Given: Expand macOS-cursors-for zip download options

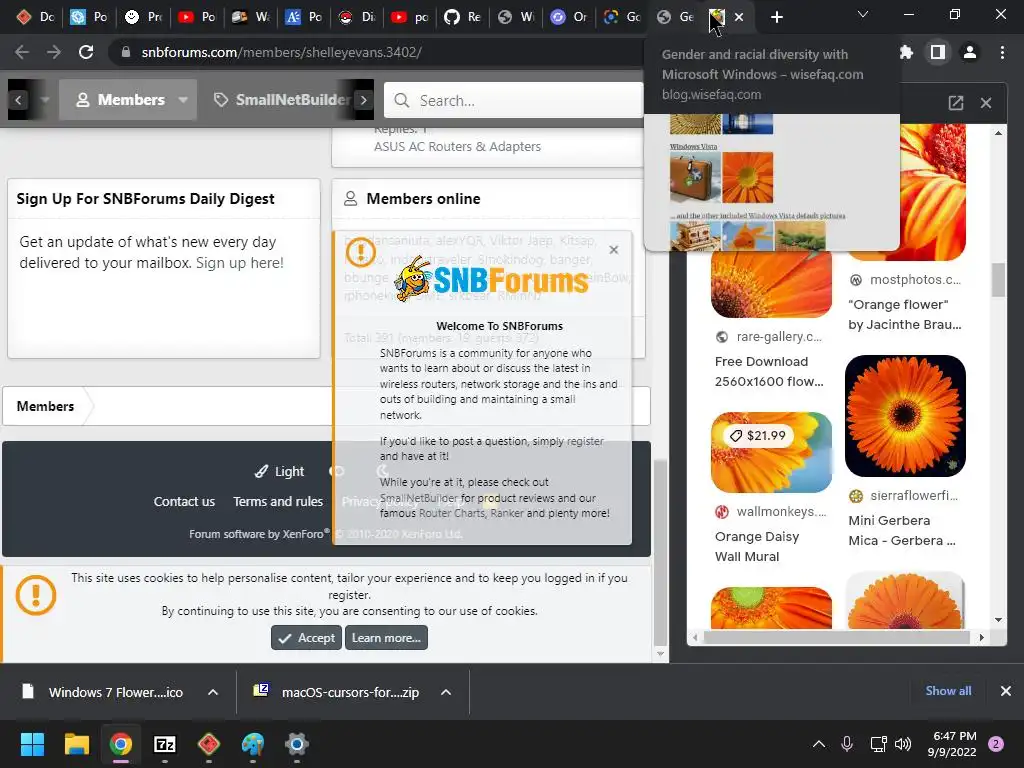Looking at the screenshot, I should pos(446,692).
